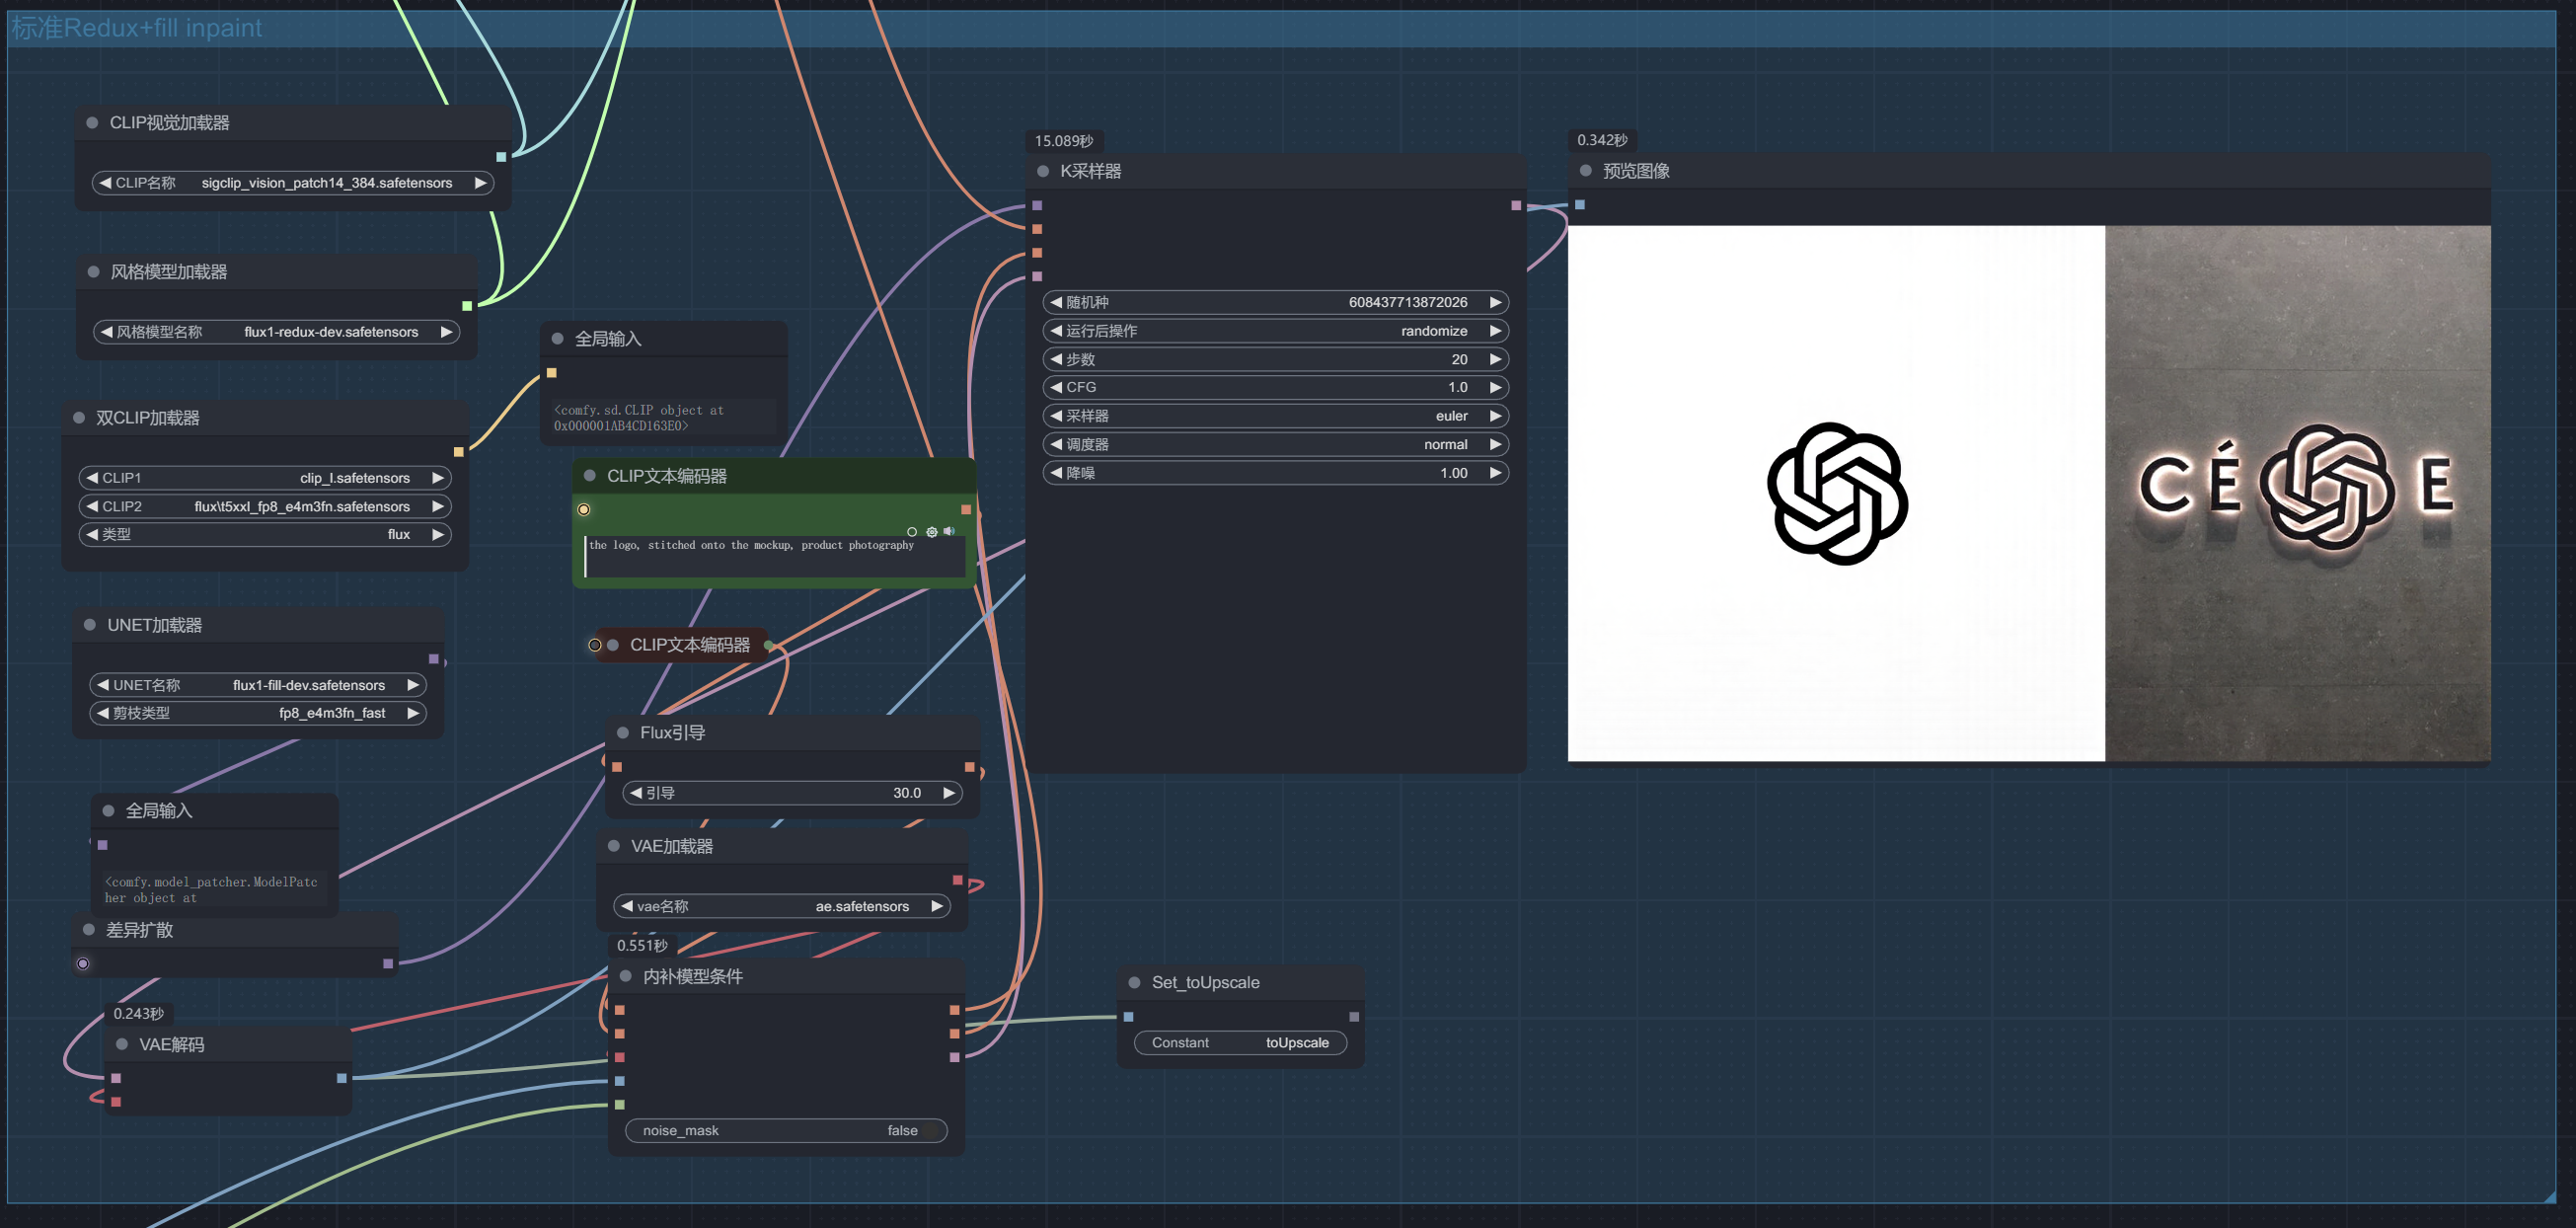Click the 15.089秒 execution time badge above the K采样器 node
The width and height of the screenshot is (2576, 1228).
point(1064,141)
